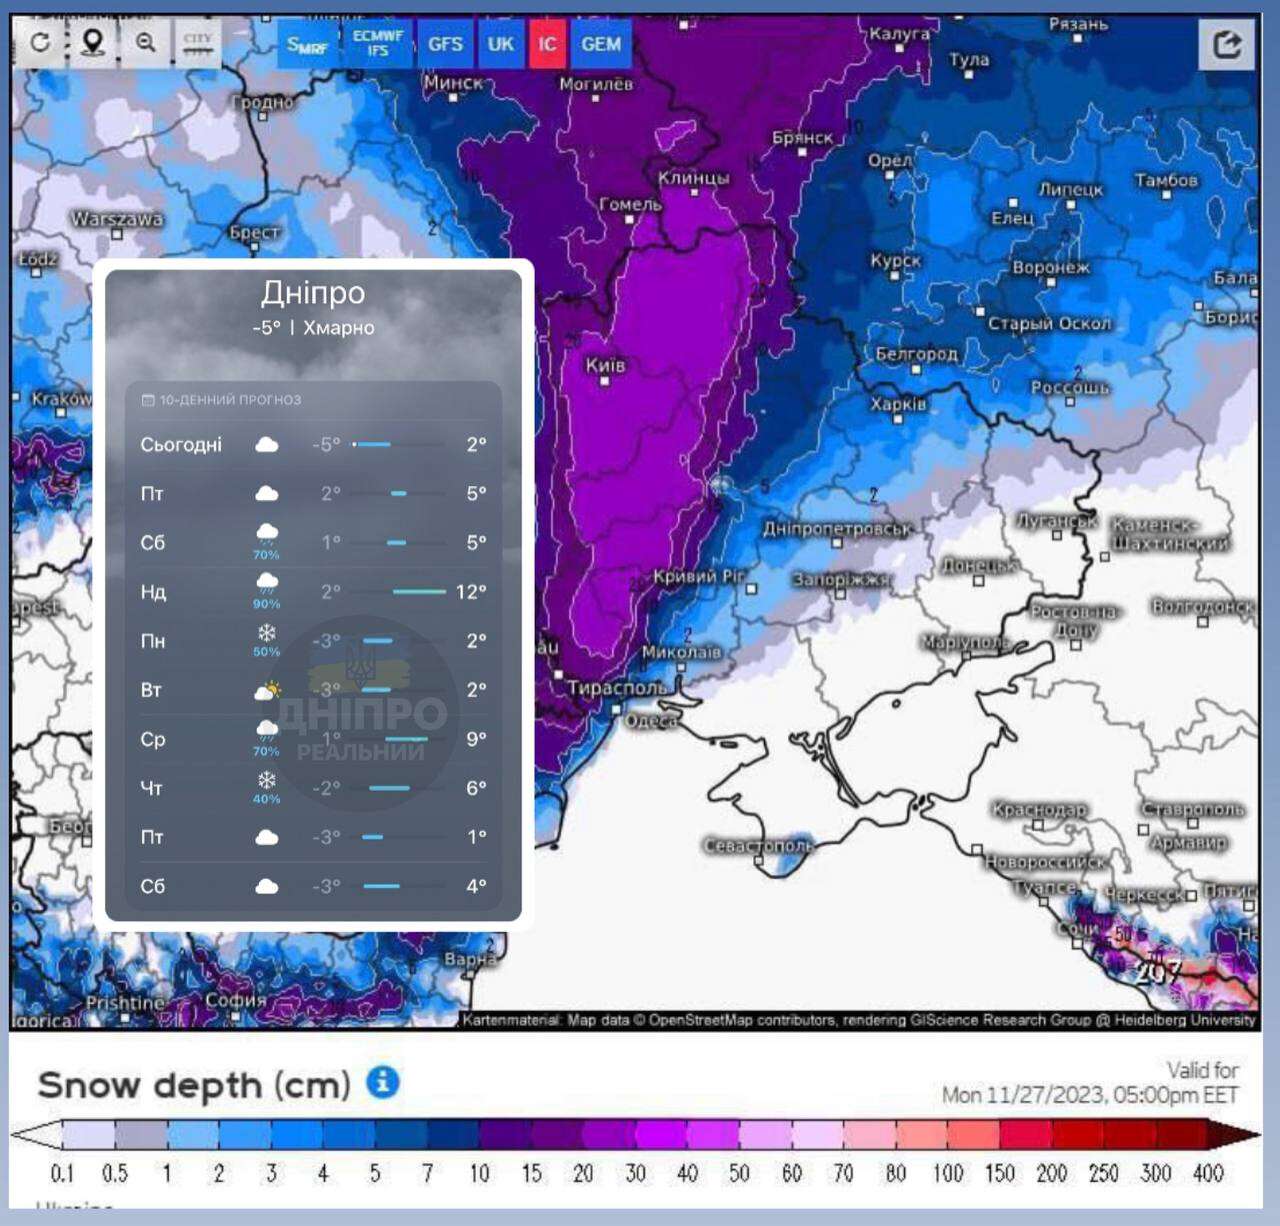Select the red IC model tab
Image resolution: width=1280 pixels, height=1226 pixels.
[x=547, y=44]
